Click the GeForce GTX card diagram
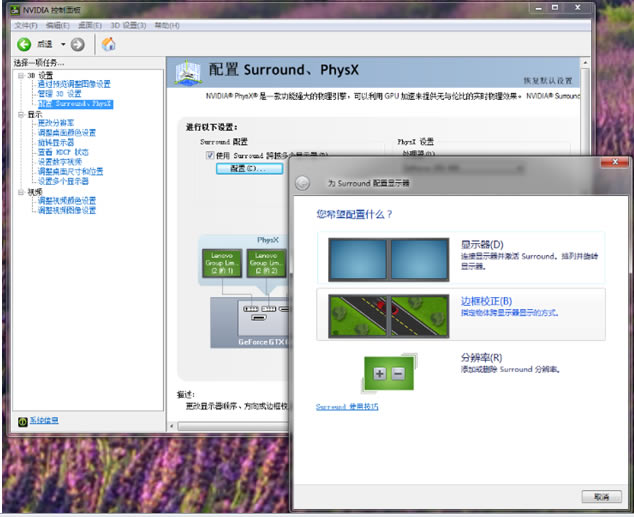Image resolution: width=634 pixels, height=517 pixels. 250,323
